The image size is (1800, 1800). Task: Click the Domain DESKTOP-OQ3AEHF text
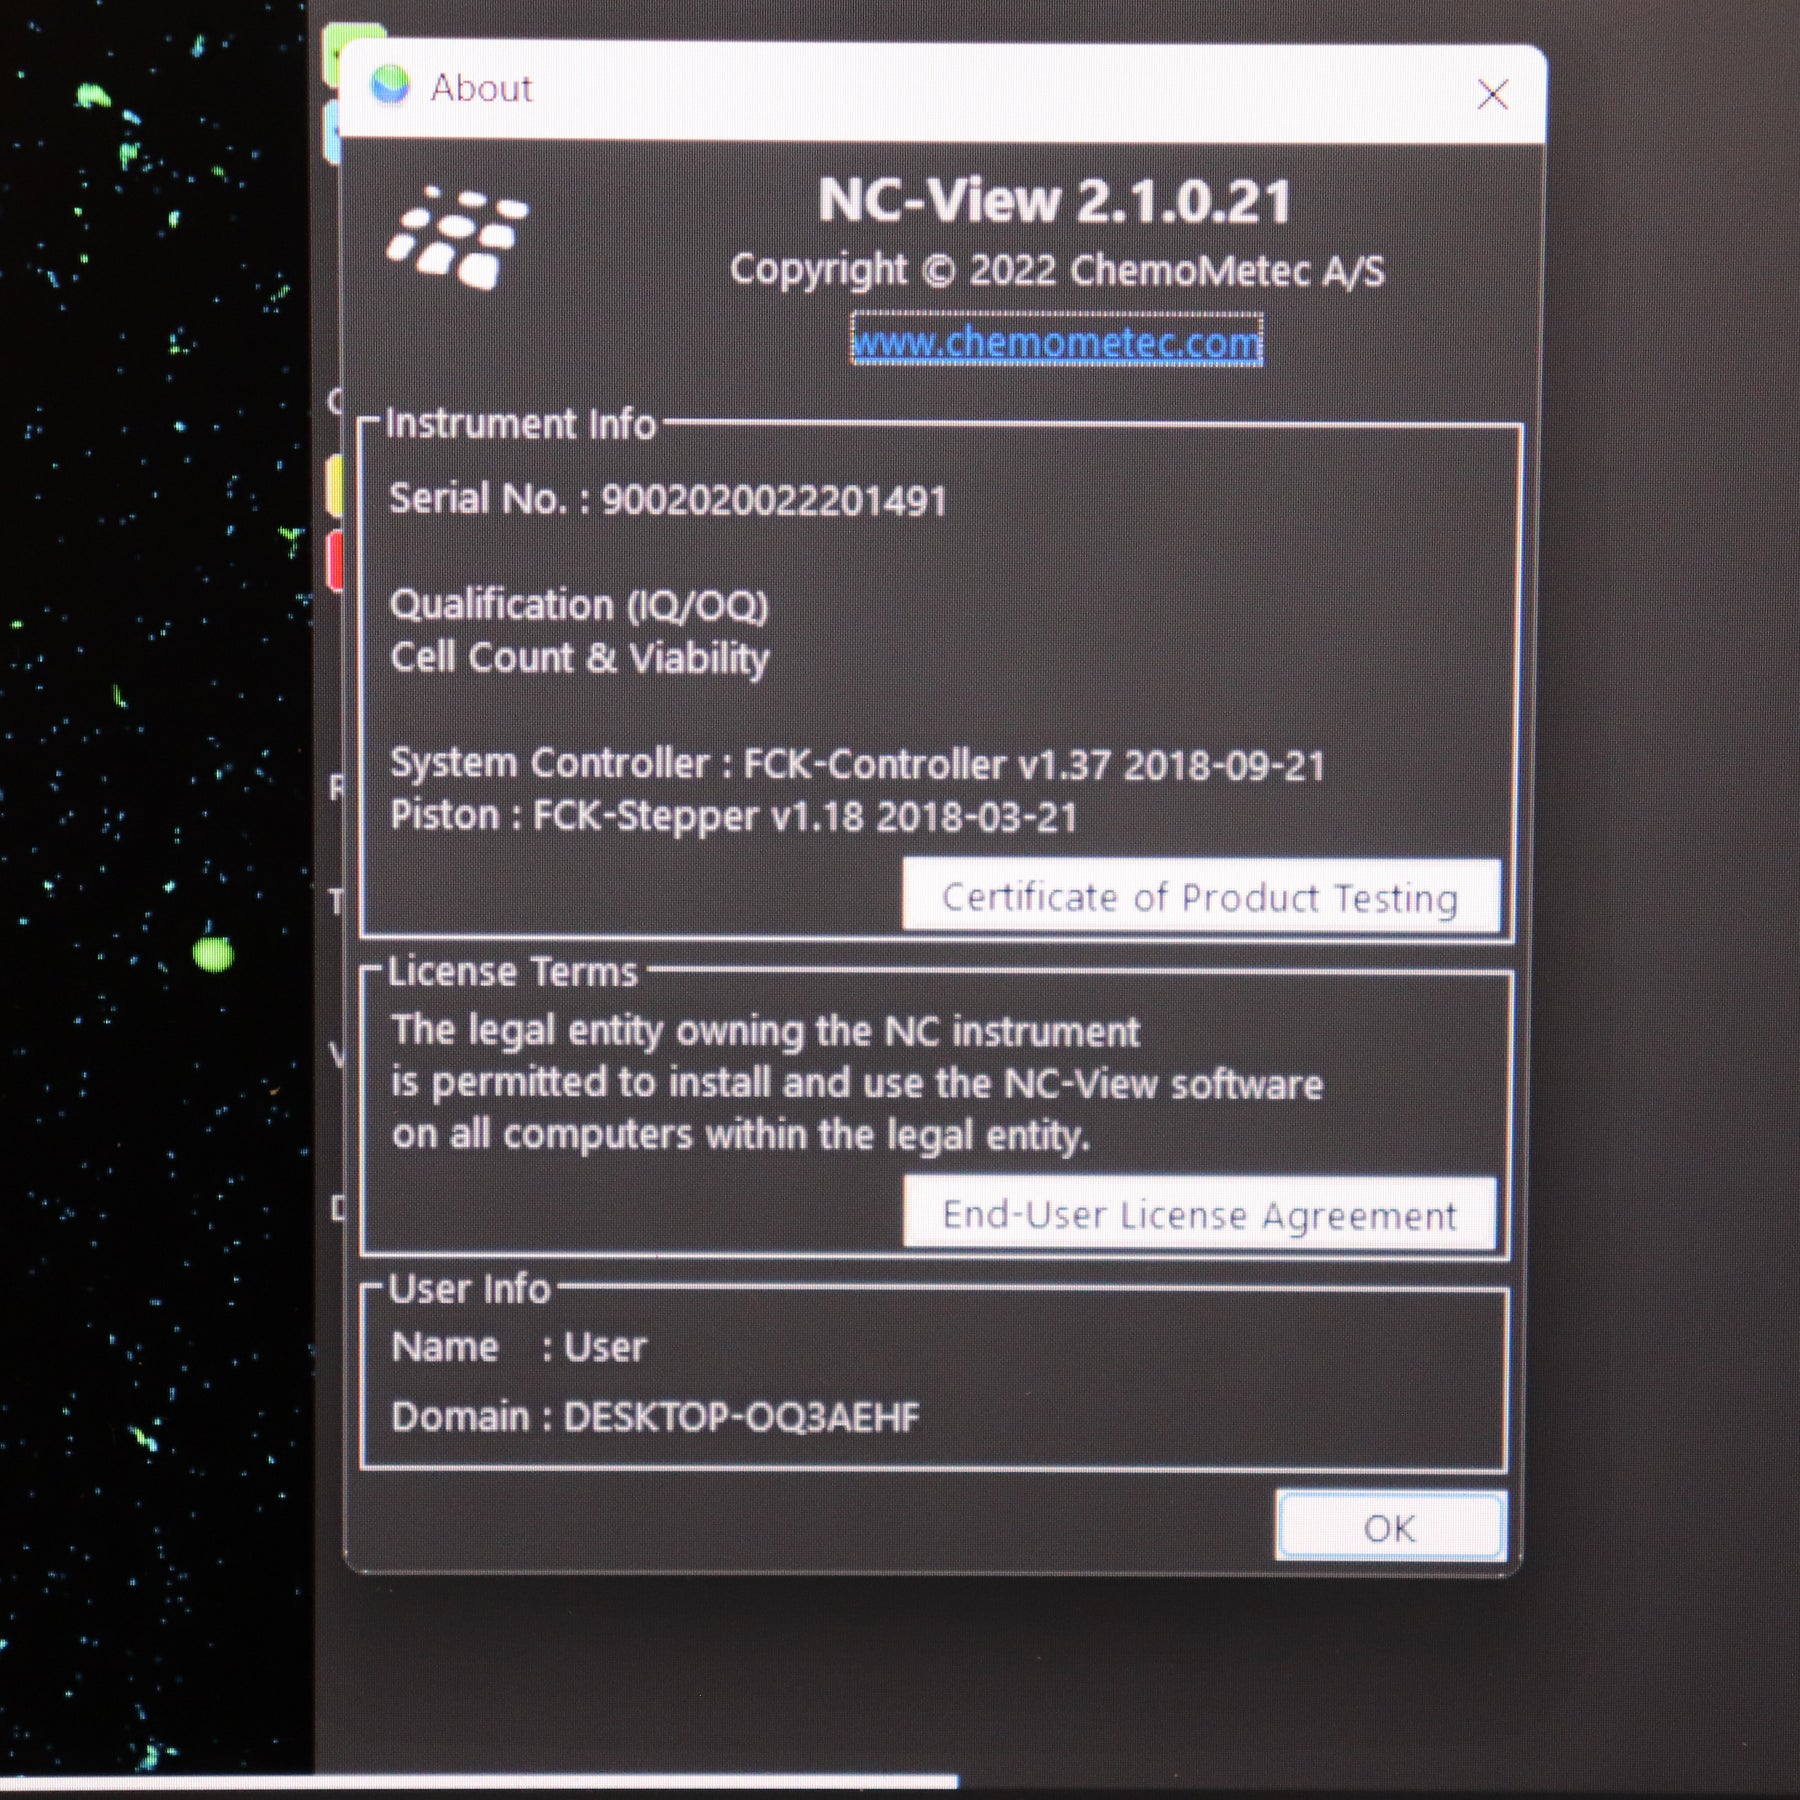coord(655,1416)
